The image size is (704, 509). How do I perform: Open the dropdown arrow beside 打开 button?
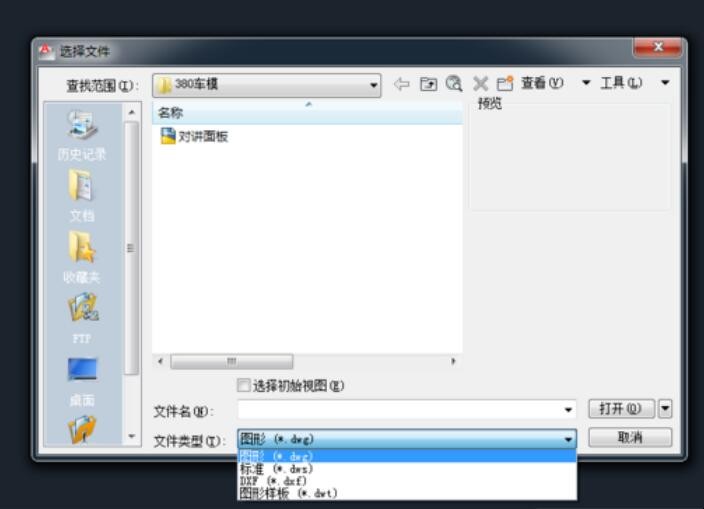666,409
